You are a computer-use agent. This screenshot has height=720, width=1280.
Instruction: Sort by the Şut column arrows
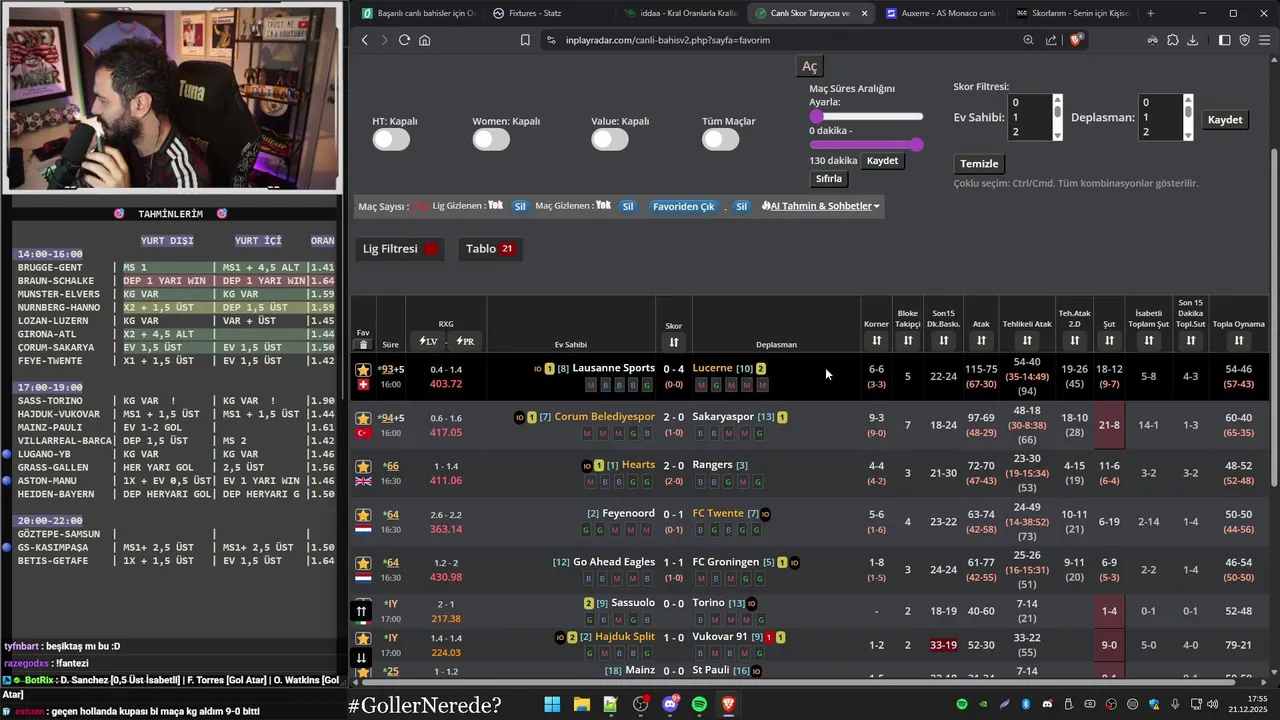(1109, 341)
